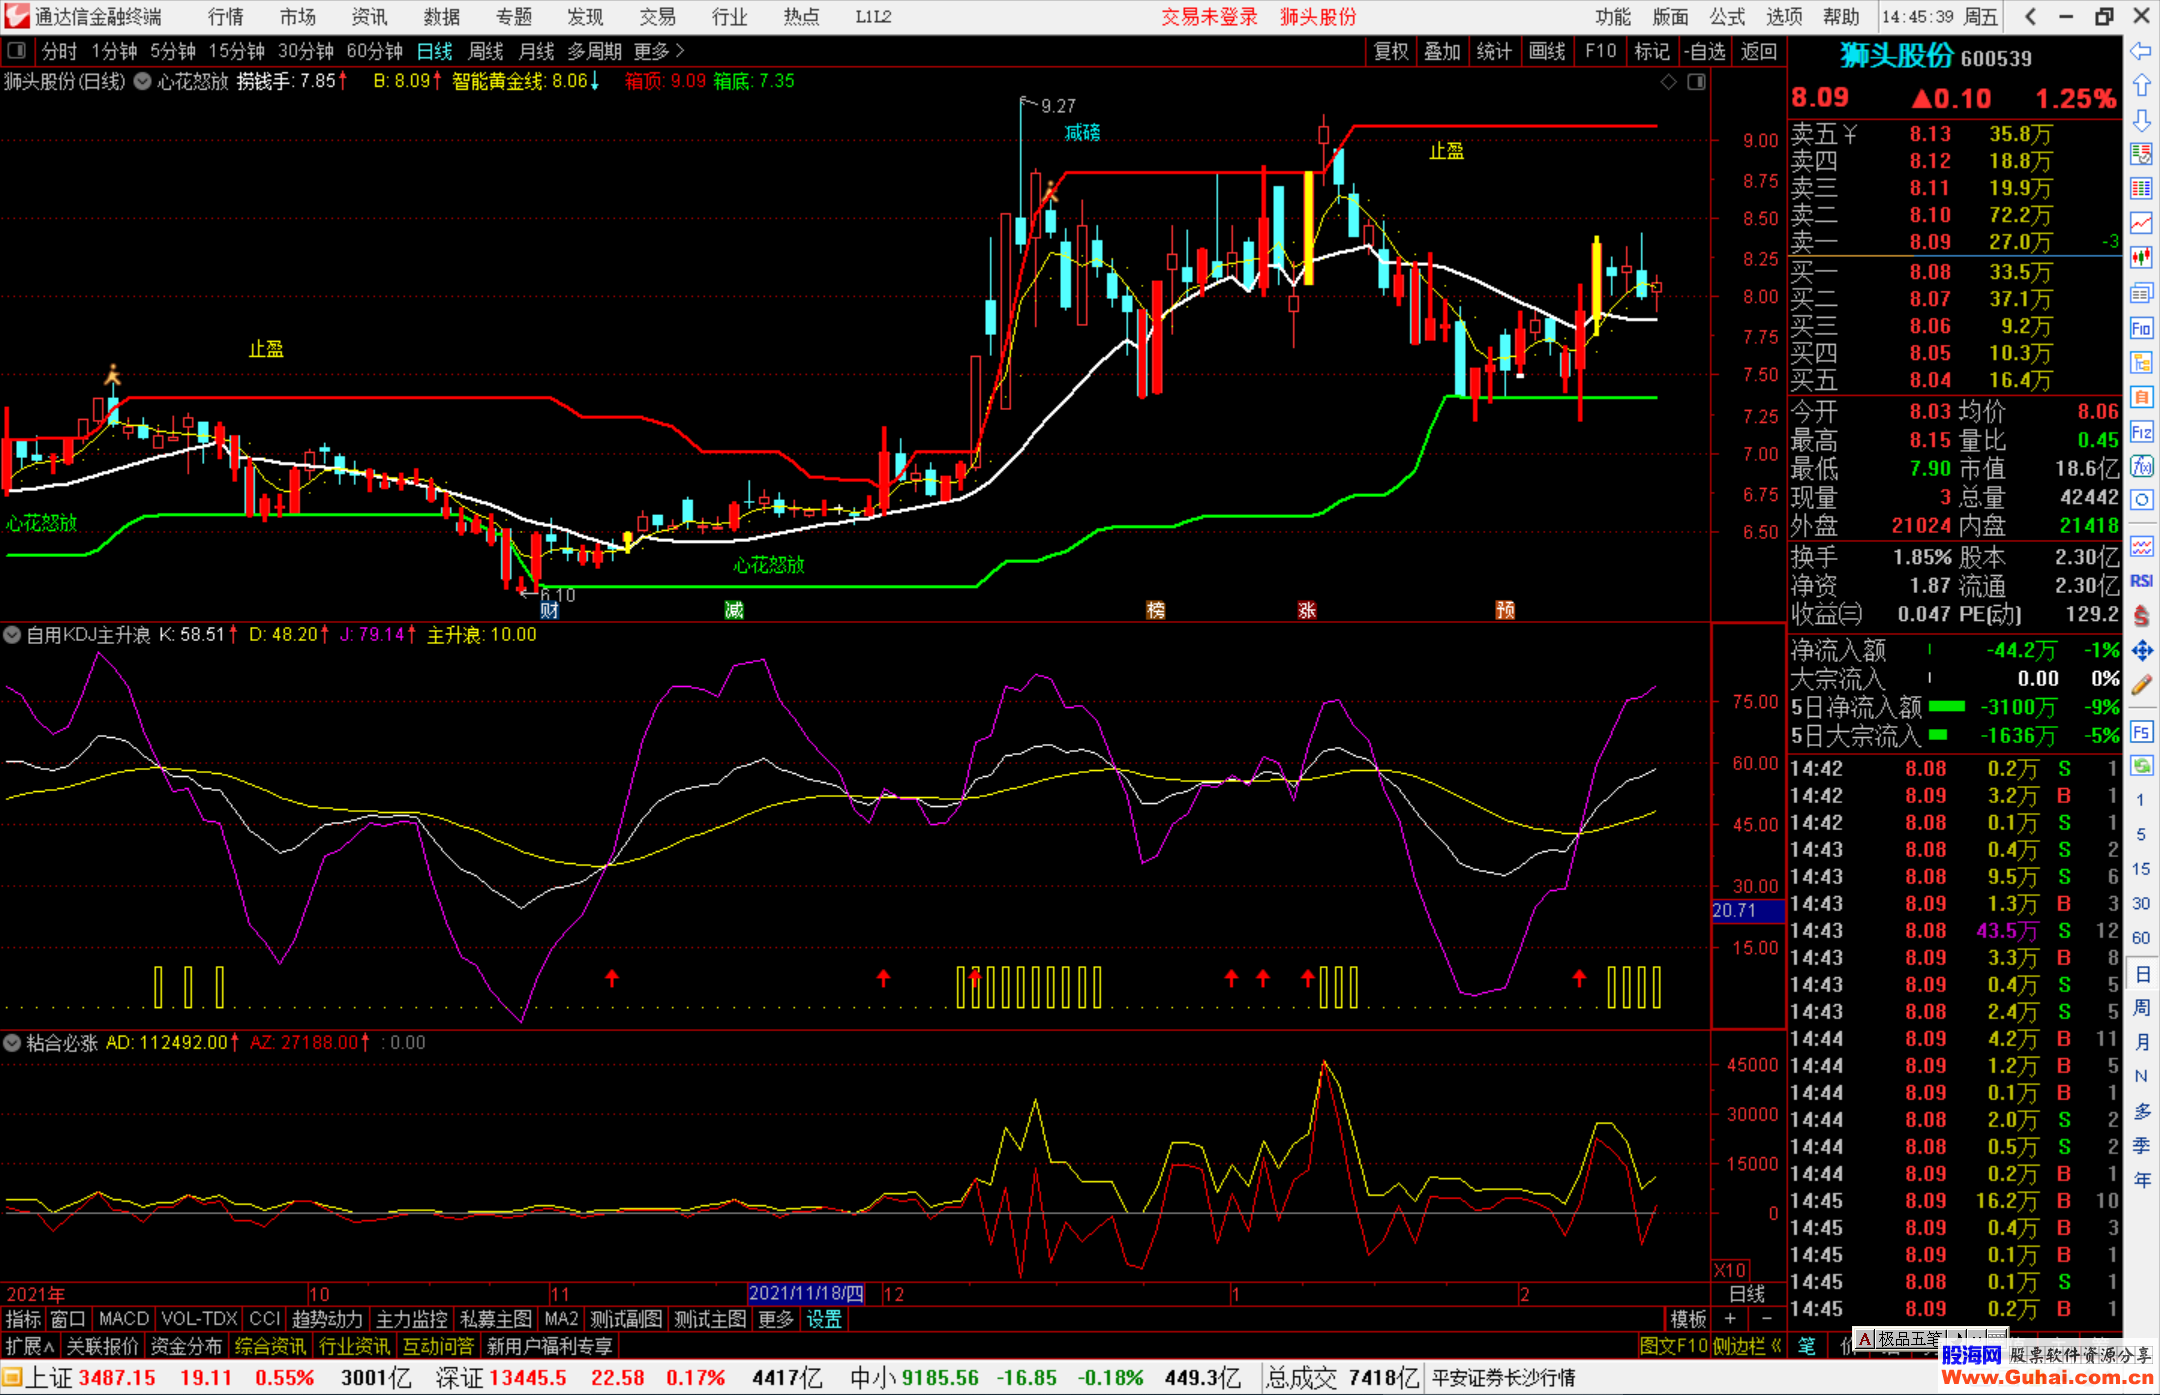2160x1395 pixels.
Task: Switch to the VOL-TDX indicator tab
Action: click(199, 1319)
